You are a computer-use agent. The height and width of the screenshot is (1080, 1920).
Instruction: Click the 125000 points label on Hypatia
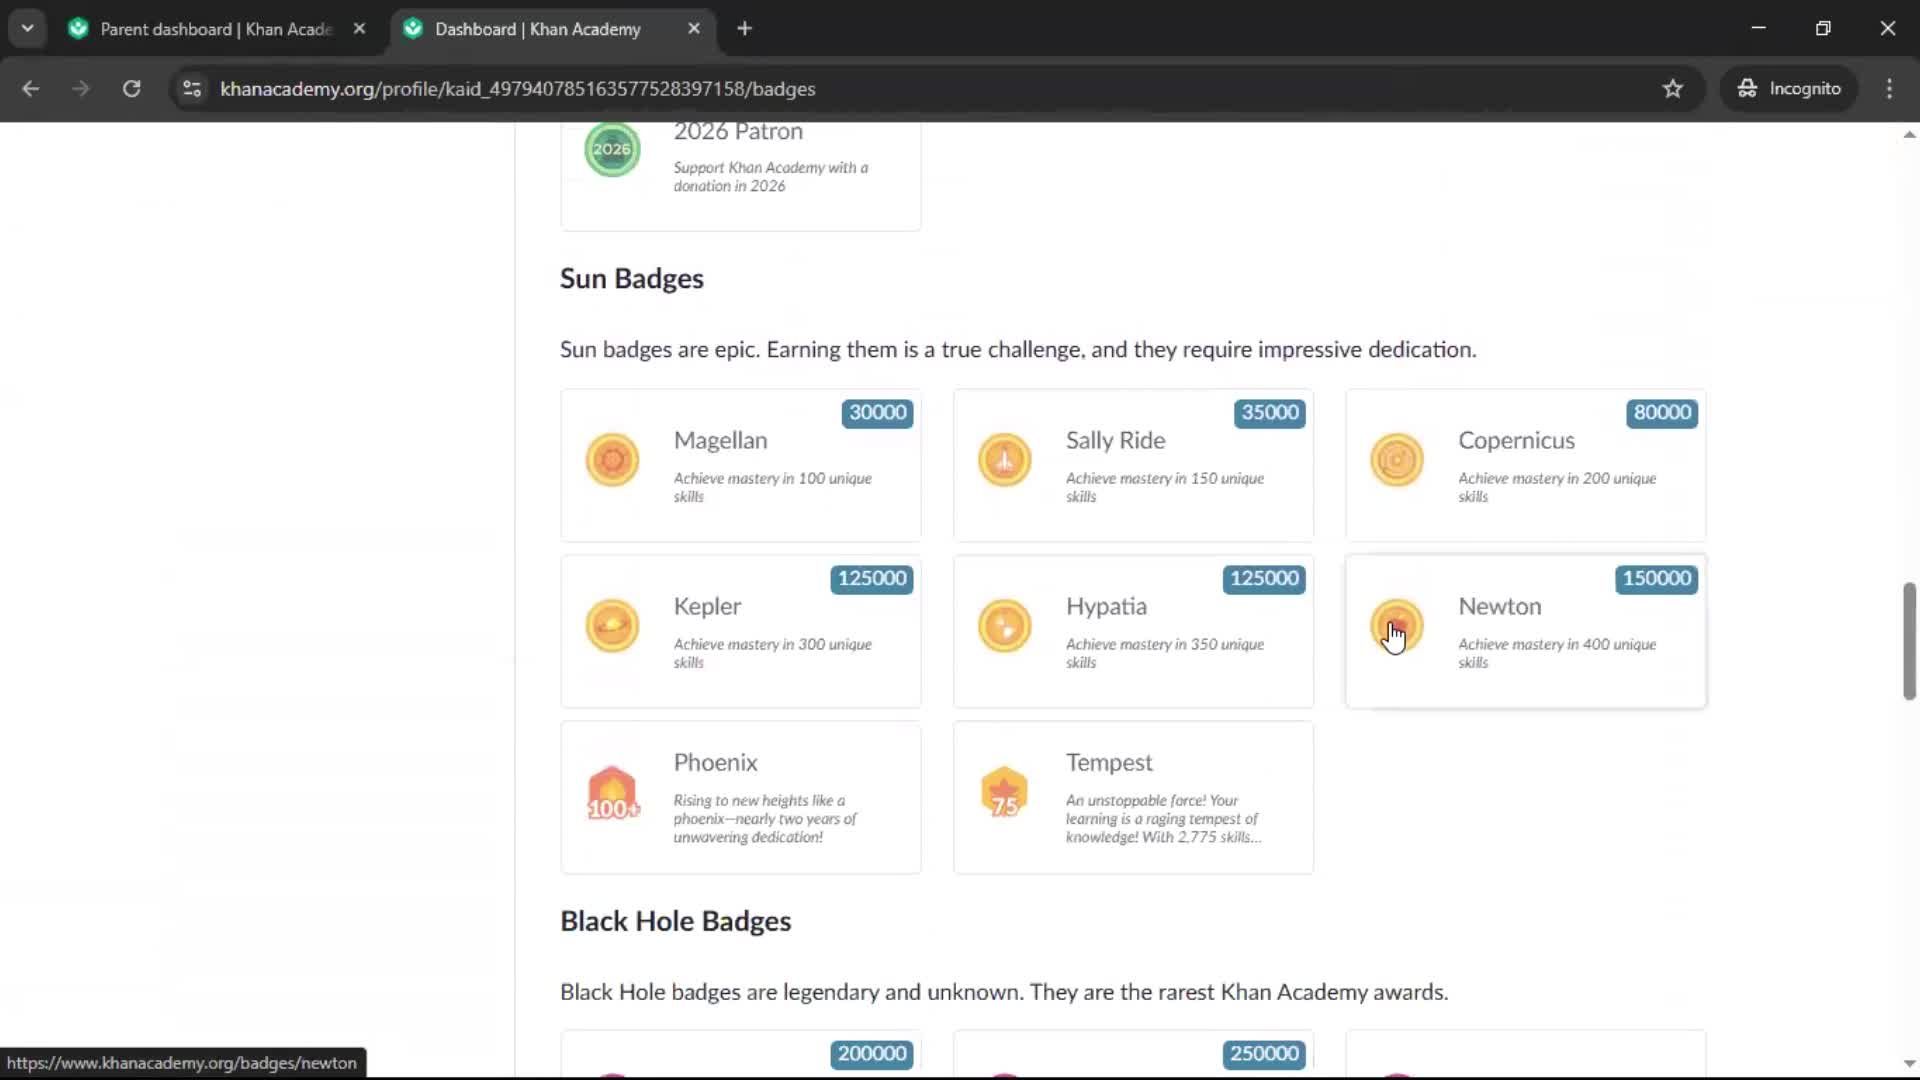coord(1264,578)
